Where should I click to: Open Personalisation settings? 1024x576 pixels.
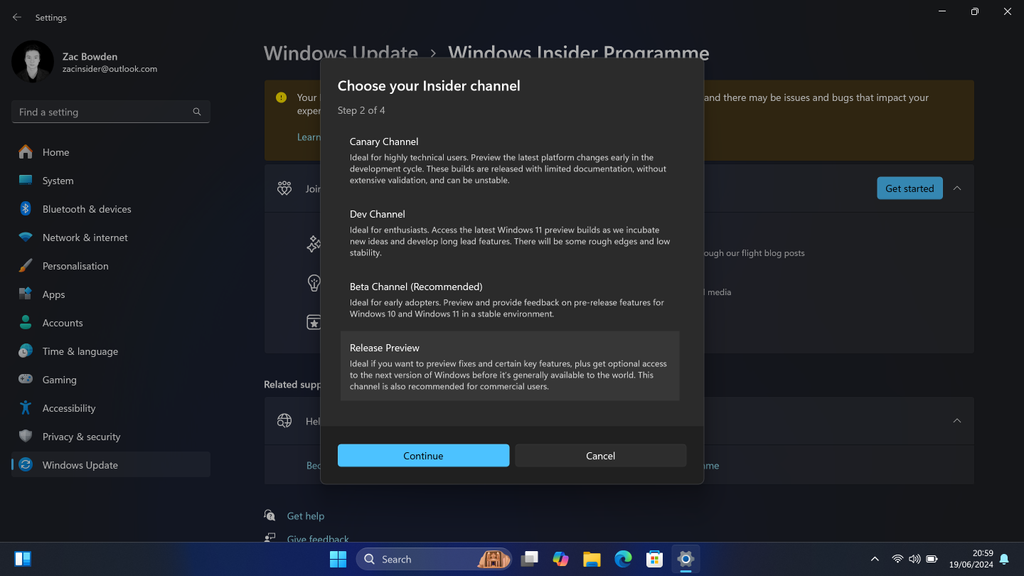[110, 266]
